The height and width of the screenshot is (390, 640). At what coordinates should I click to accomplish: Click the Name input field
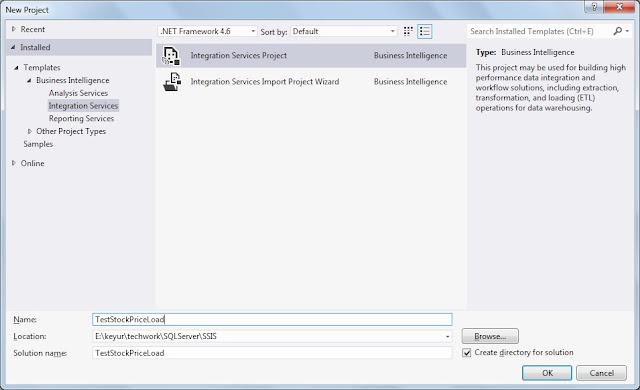coord(272,319)
